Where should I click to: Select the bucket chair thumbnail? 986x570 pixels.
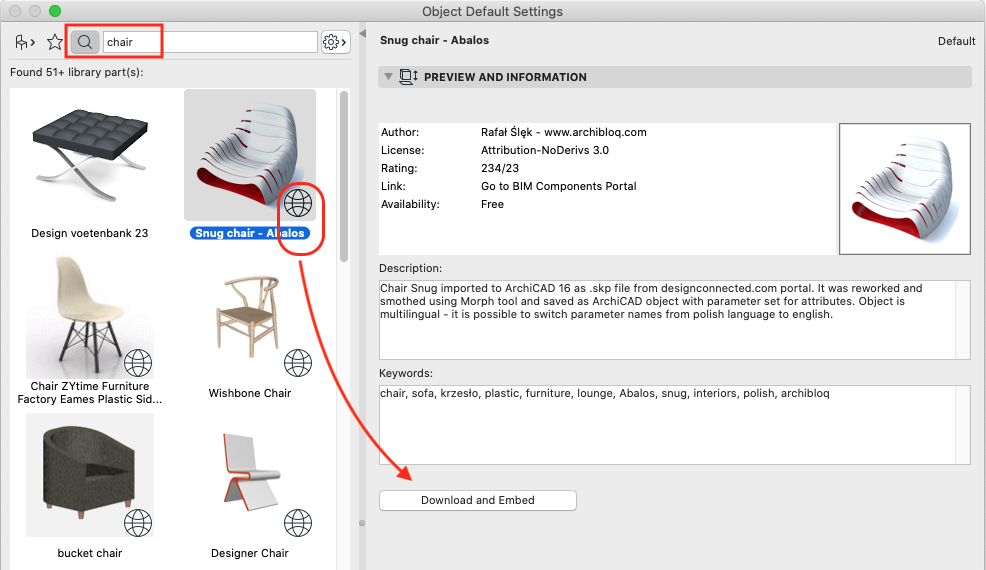tap(90, 475)
